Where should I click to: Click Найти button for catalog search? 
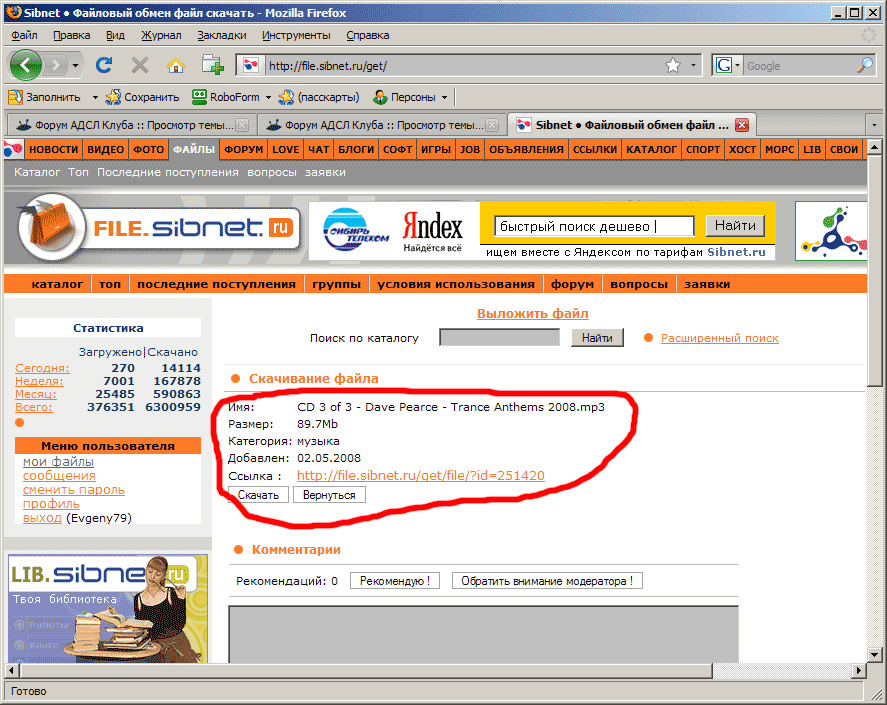point(597,338)
